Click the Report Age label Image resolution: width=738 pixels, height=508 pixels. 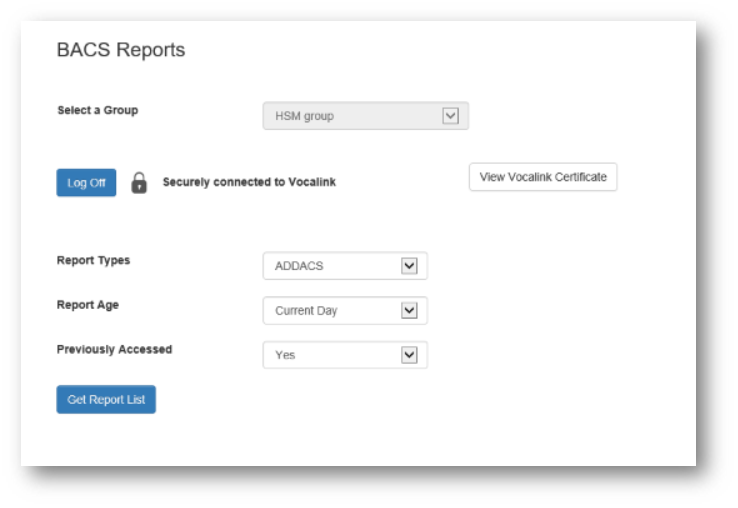[87, 305]
